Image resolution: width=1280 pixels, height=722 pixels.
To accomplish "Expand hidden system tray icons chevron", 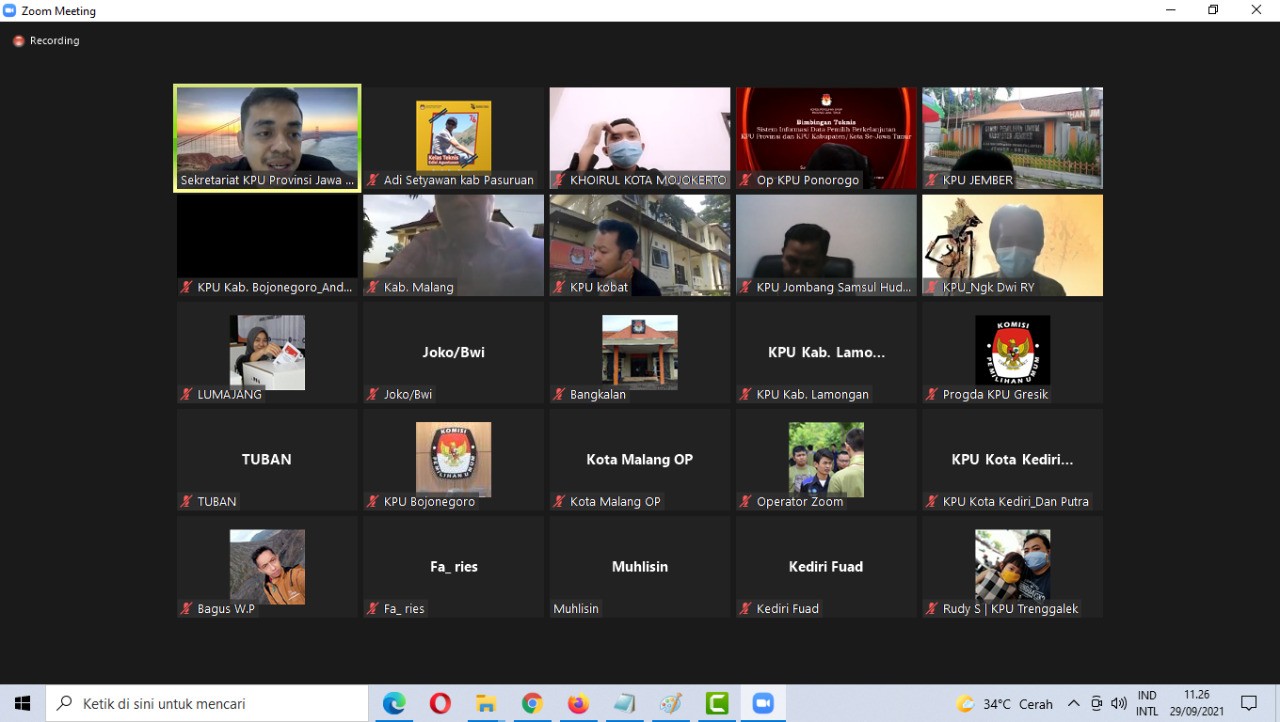I will coord(1073,704).
